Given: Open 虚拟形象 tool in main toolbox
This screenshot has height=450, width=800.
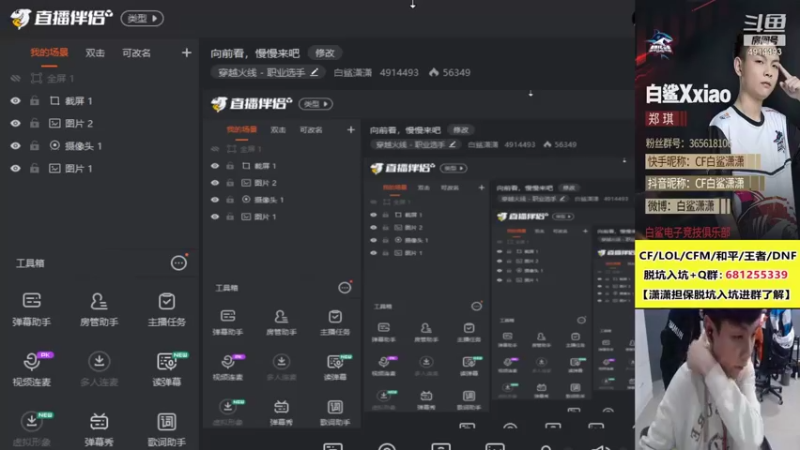Looking at the screenshot, I should click(x=32, y=429).
